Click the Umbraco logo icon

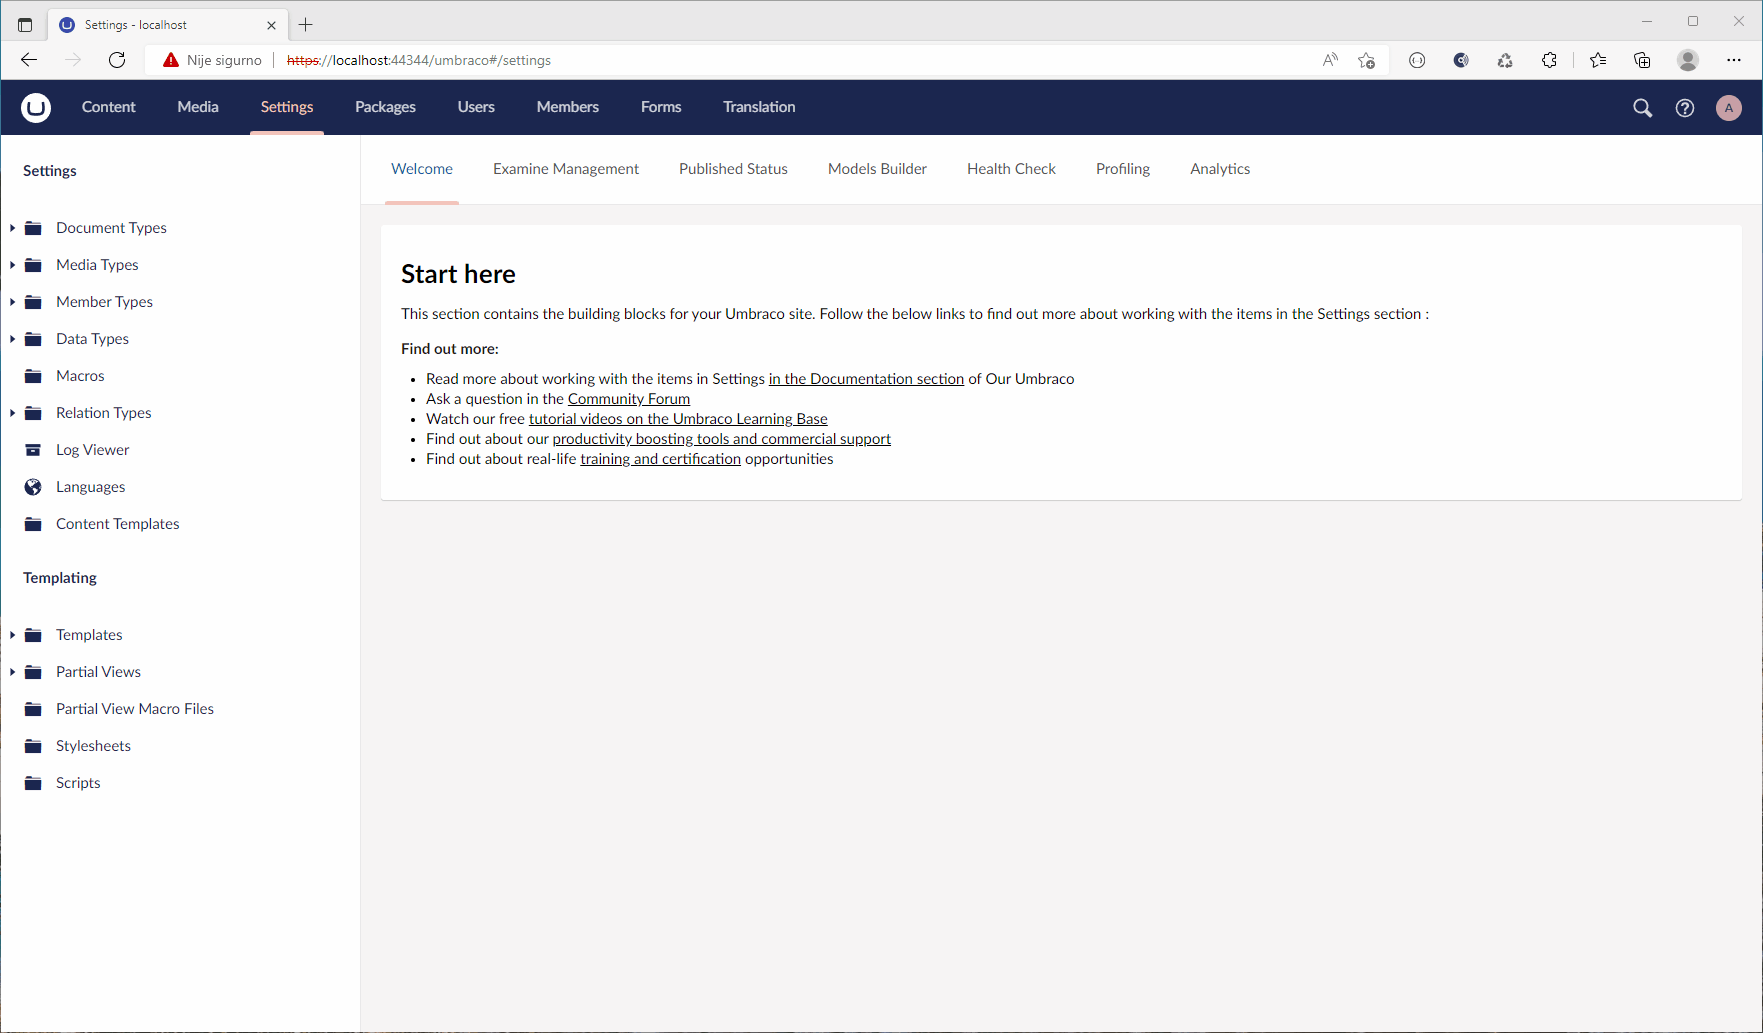point(36,107)
